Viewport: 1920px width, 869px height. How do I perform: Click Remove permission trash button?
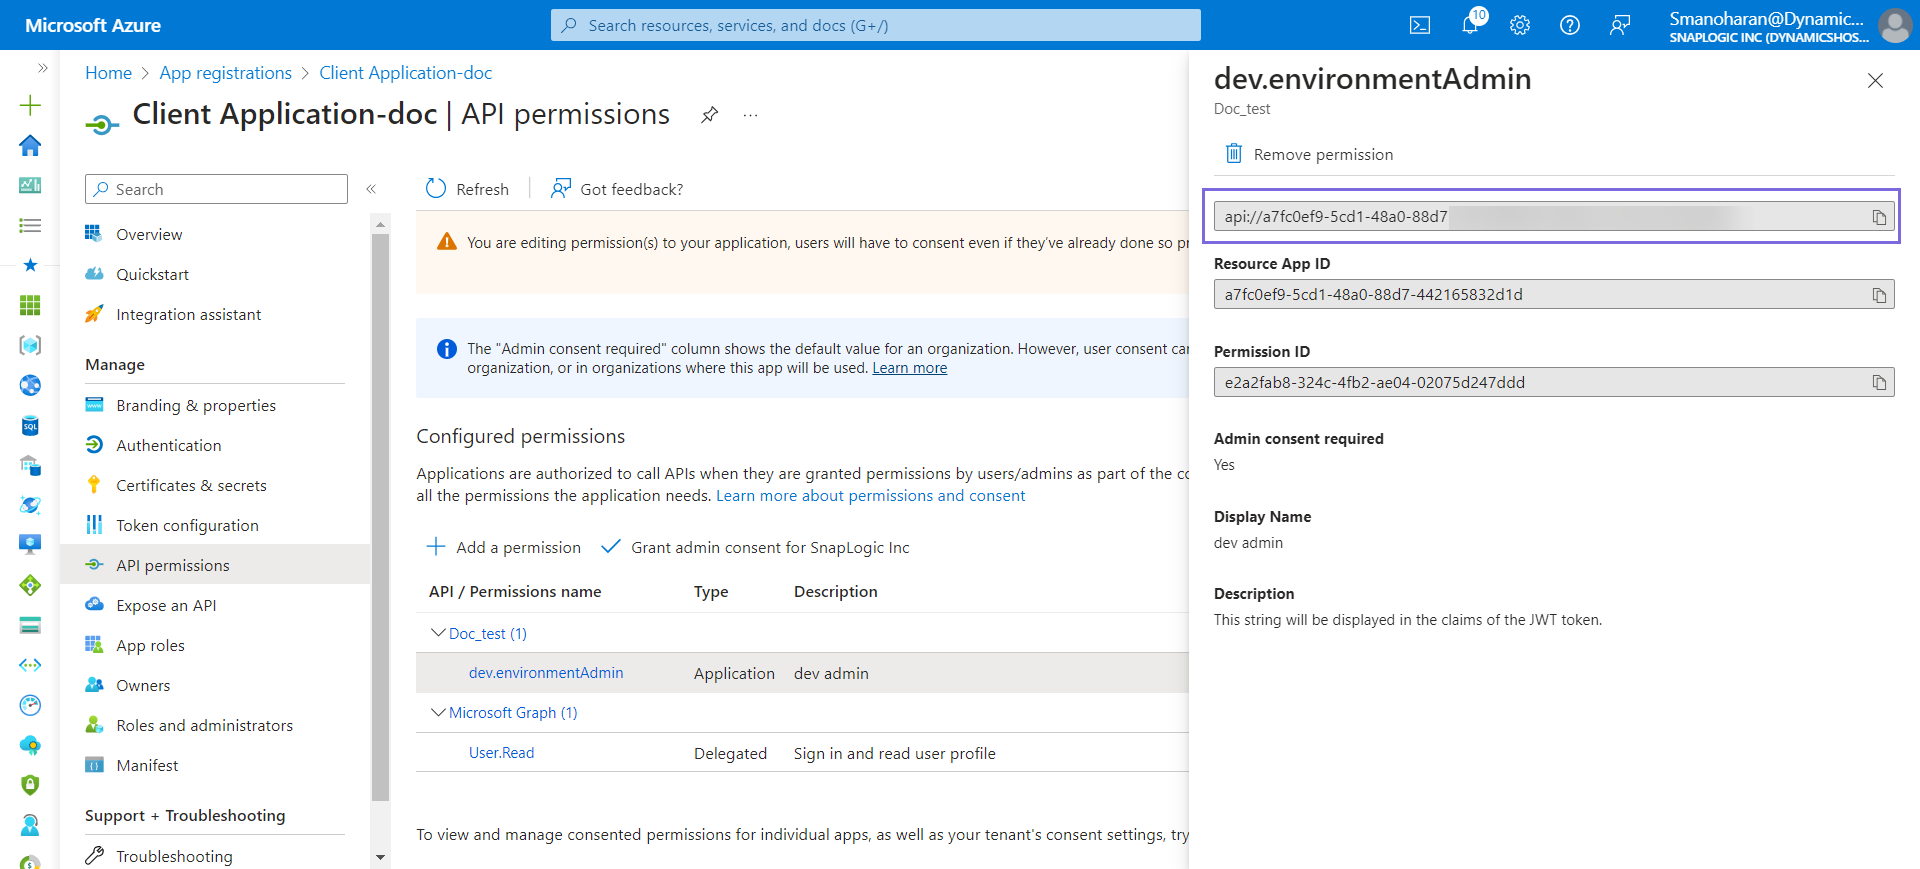pyautogui.click(x=1309, y=154)
